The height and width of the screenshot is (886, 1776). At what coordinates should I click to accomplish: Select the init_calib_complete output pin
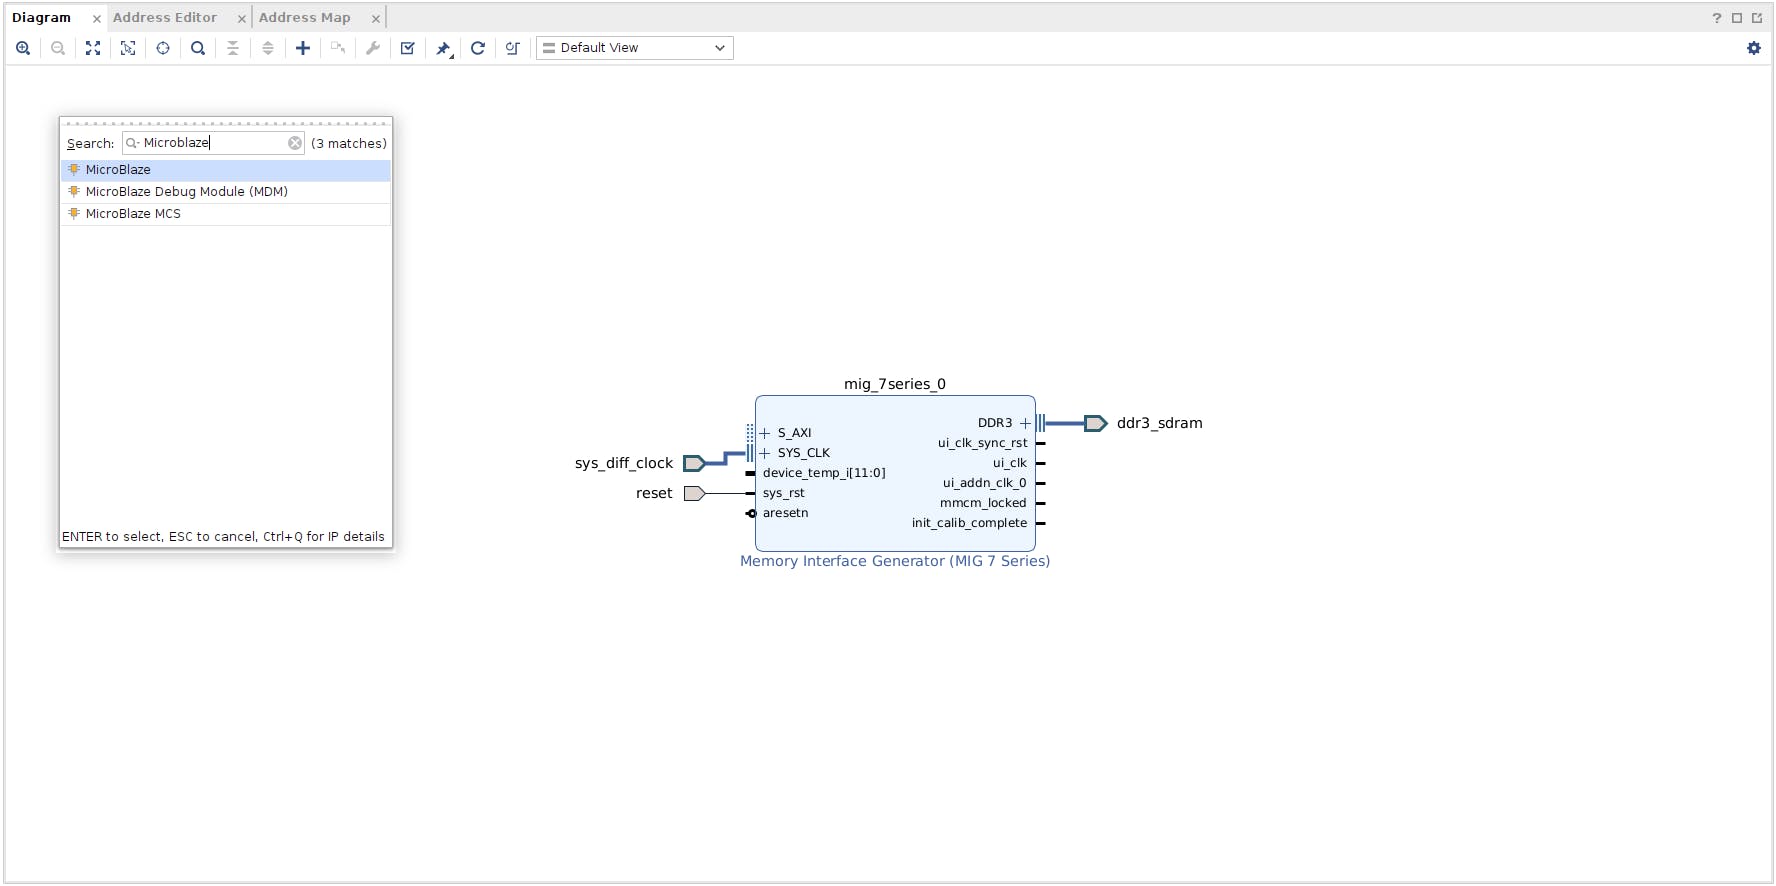click(969, 523)
